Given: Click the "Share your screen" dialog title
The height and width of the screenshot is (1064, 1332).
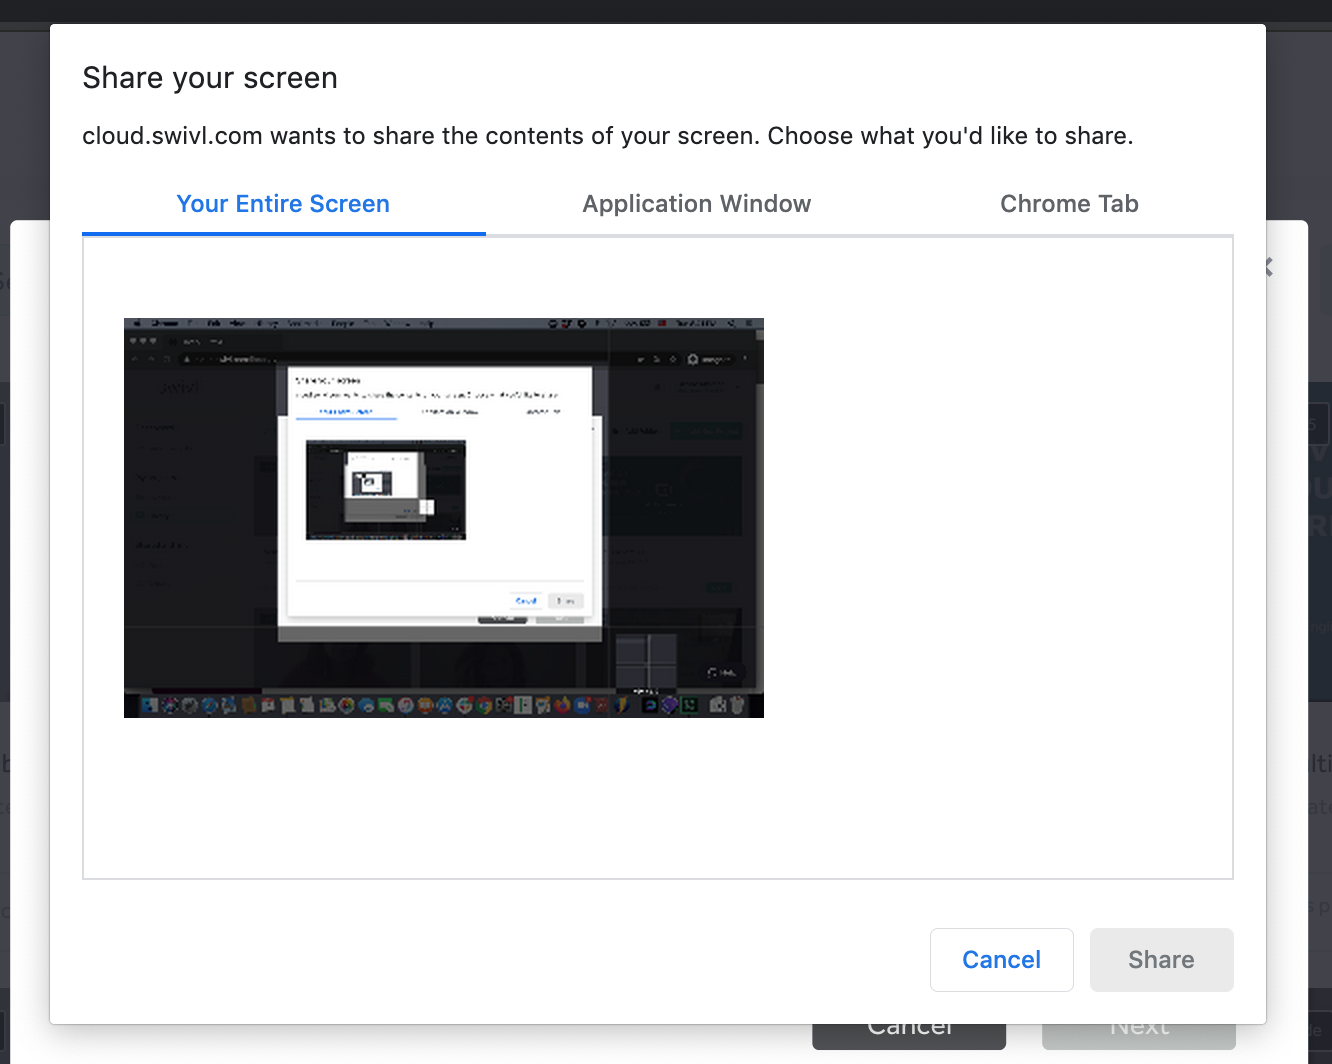Looking at the screenshot, I should pyautogui.click(x=210, y=78).
